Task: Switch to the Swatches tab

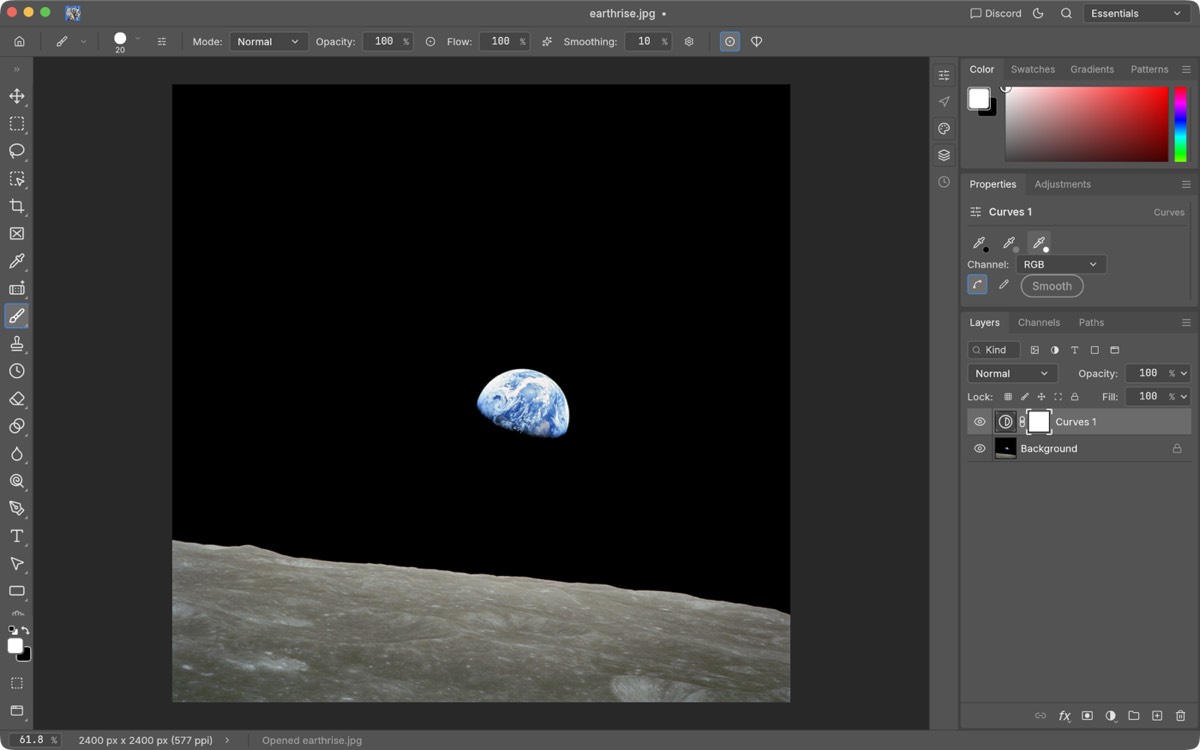Action: [1033, 69]
